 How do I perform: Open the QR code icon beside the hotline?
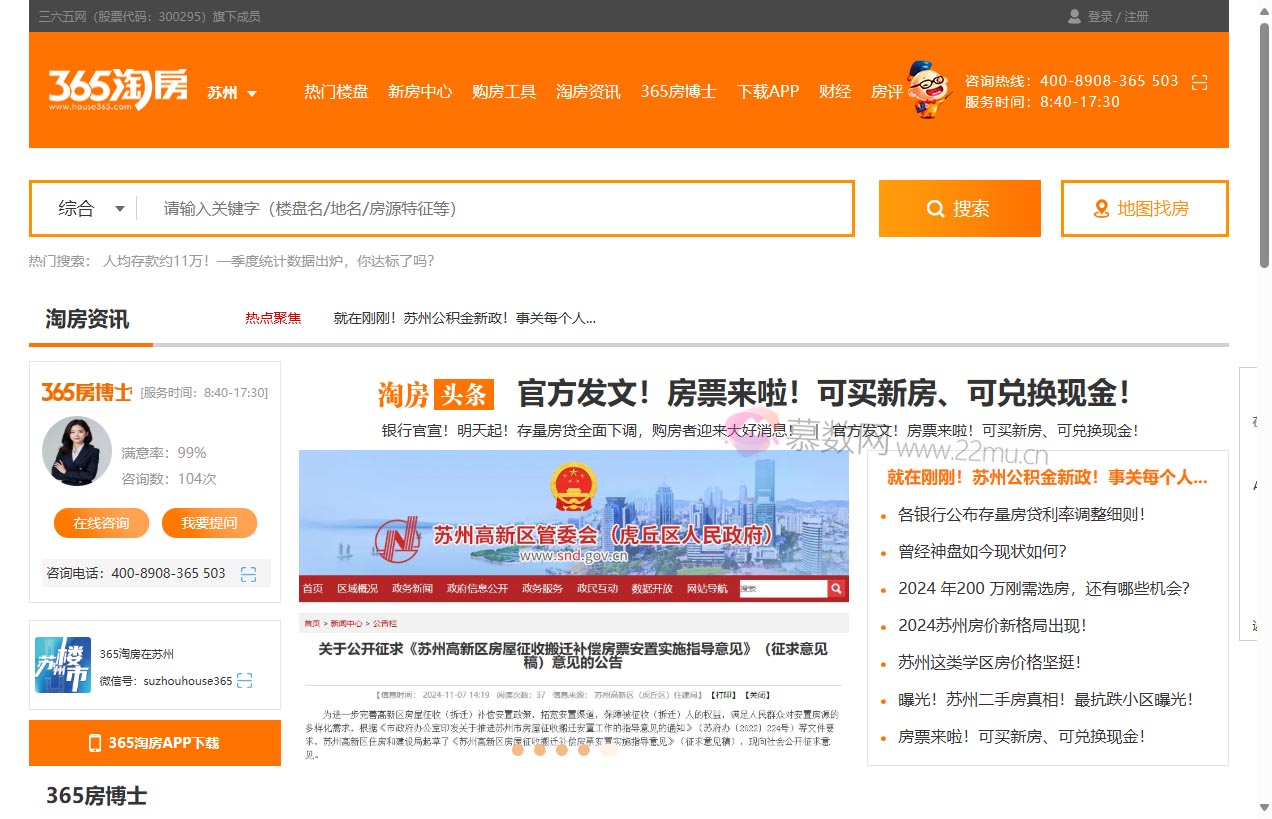[1200, 82]
